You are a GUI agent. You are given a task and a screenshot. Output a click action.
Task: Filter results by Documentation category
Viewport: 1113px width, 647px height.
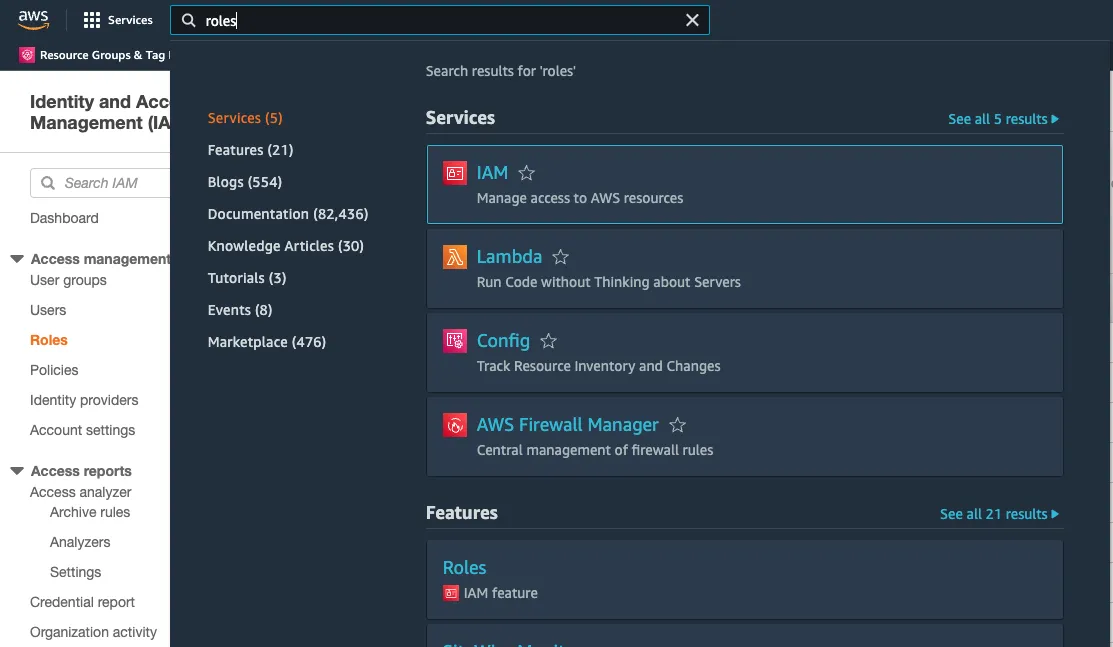pyautogui.click(x=288, y=214)
